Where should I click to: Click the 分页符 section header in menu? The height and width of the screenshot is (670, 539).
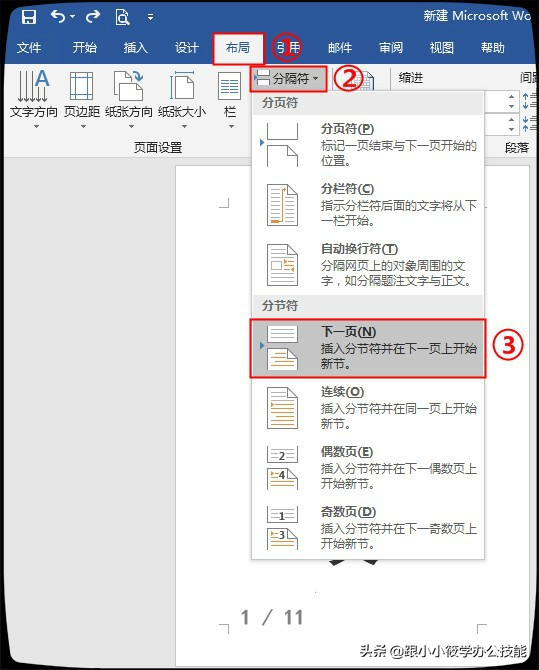pyautogui.click(x=280, y=103)
